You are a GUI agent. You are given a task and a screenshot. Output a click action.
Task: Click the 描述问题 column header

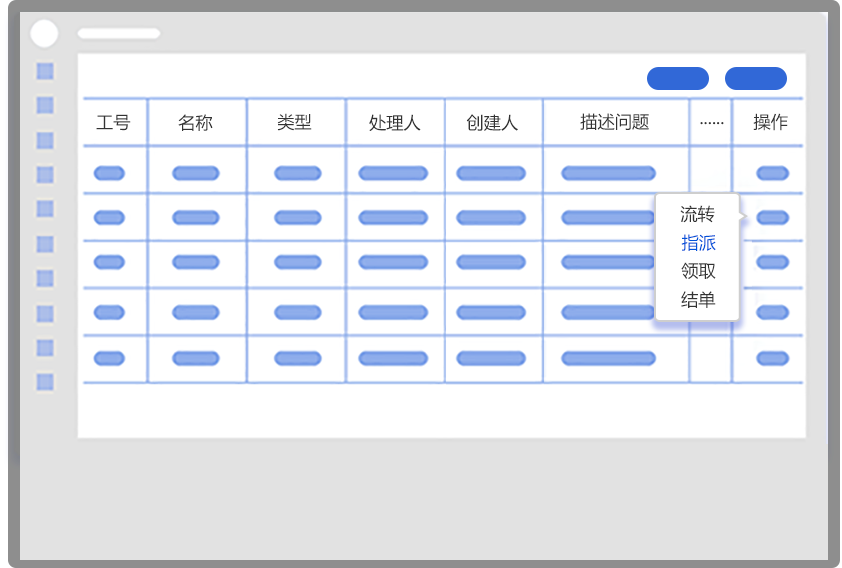coord(615,122)
